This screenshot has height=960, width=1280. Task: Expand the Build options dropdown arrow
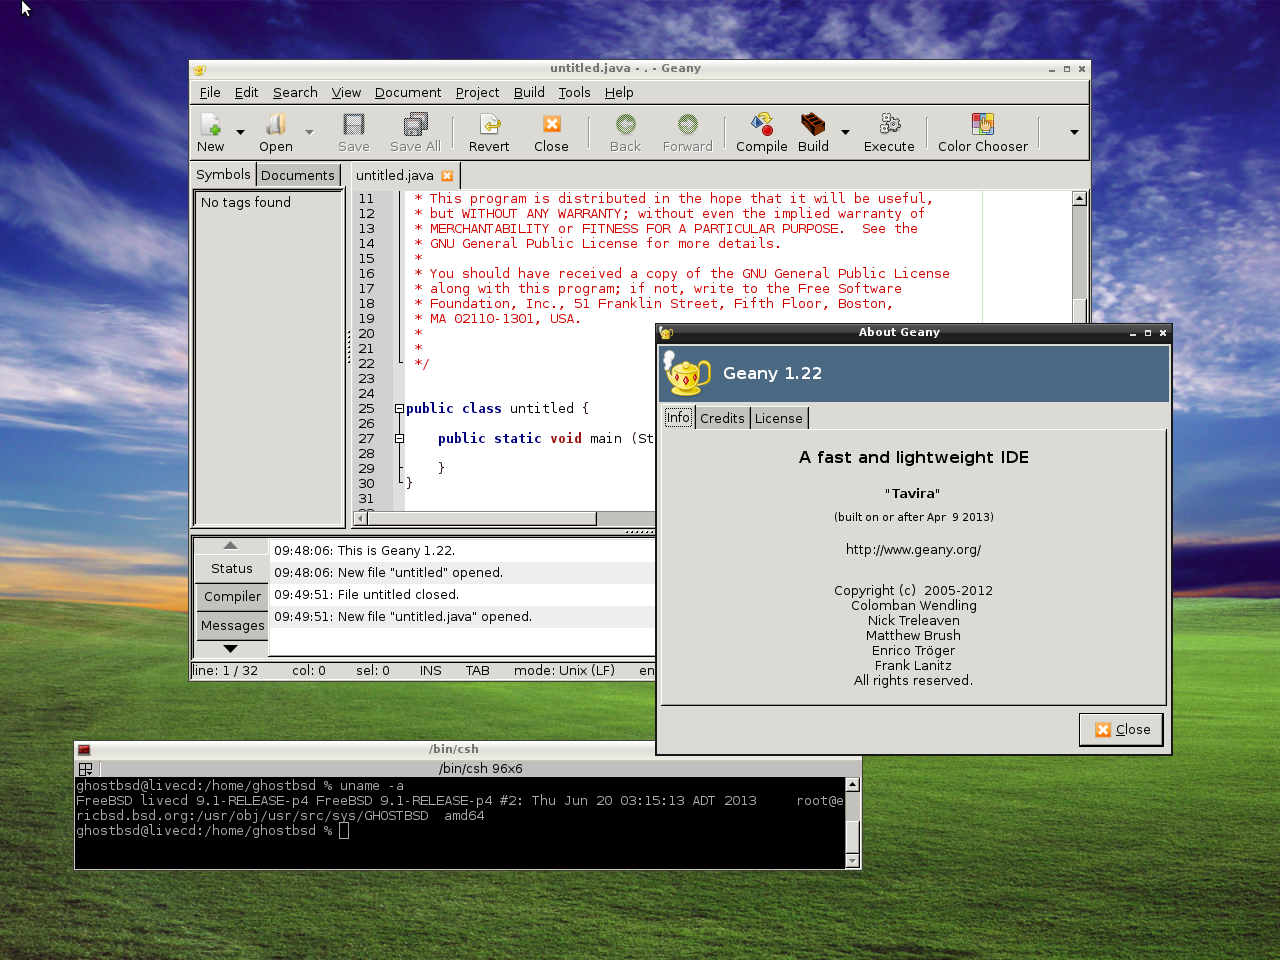tap(845, 132)
